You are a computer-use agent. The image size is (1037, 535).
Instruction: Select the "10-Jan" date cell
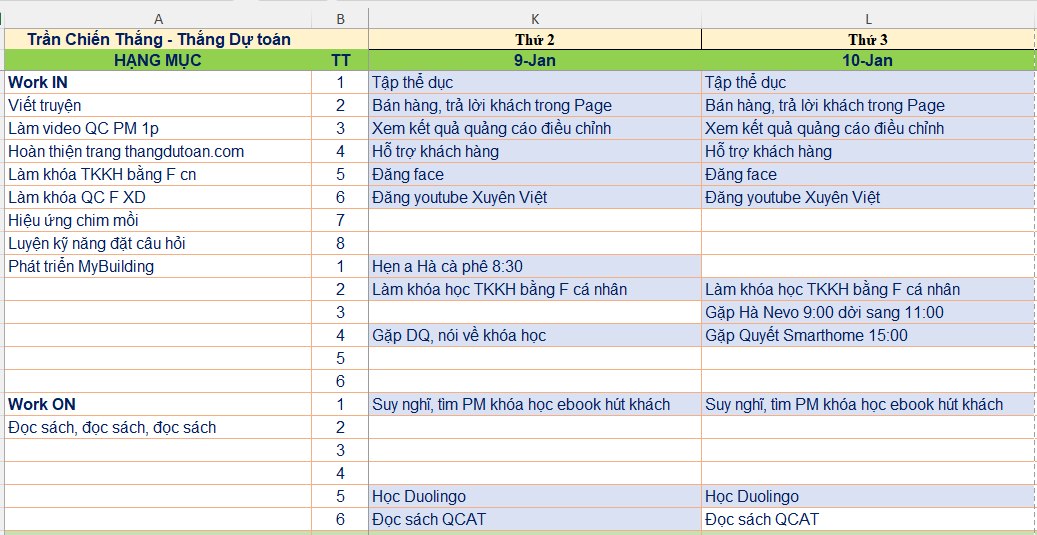(x=868, y=60)
